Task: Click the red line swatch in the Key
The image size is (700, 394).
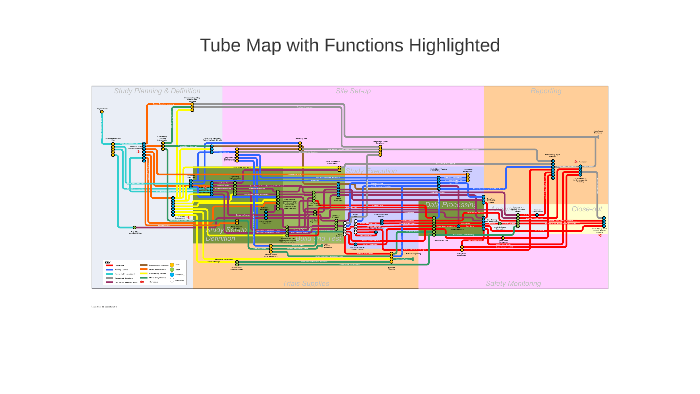Action: click(109, 265)
